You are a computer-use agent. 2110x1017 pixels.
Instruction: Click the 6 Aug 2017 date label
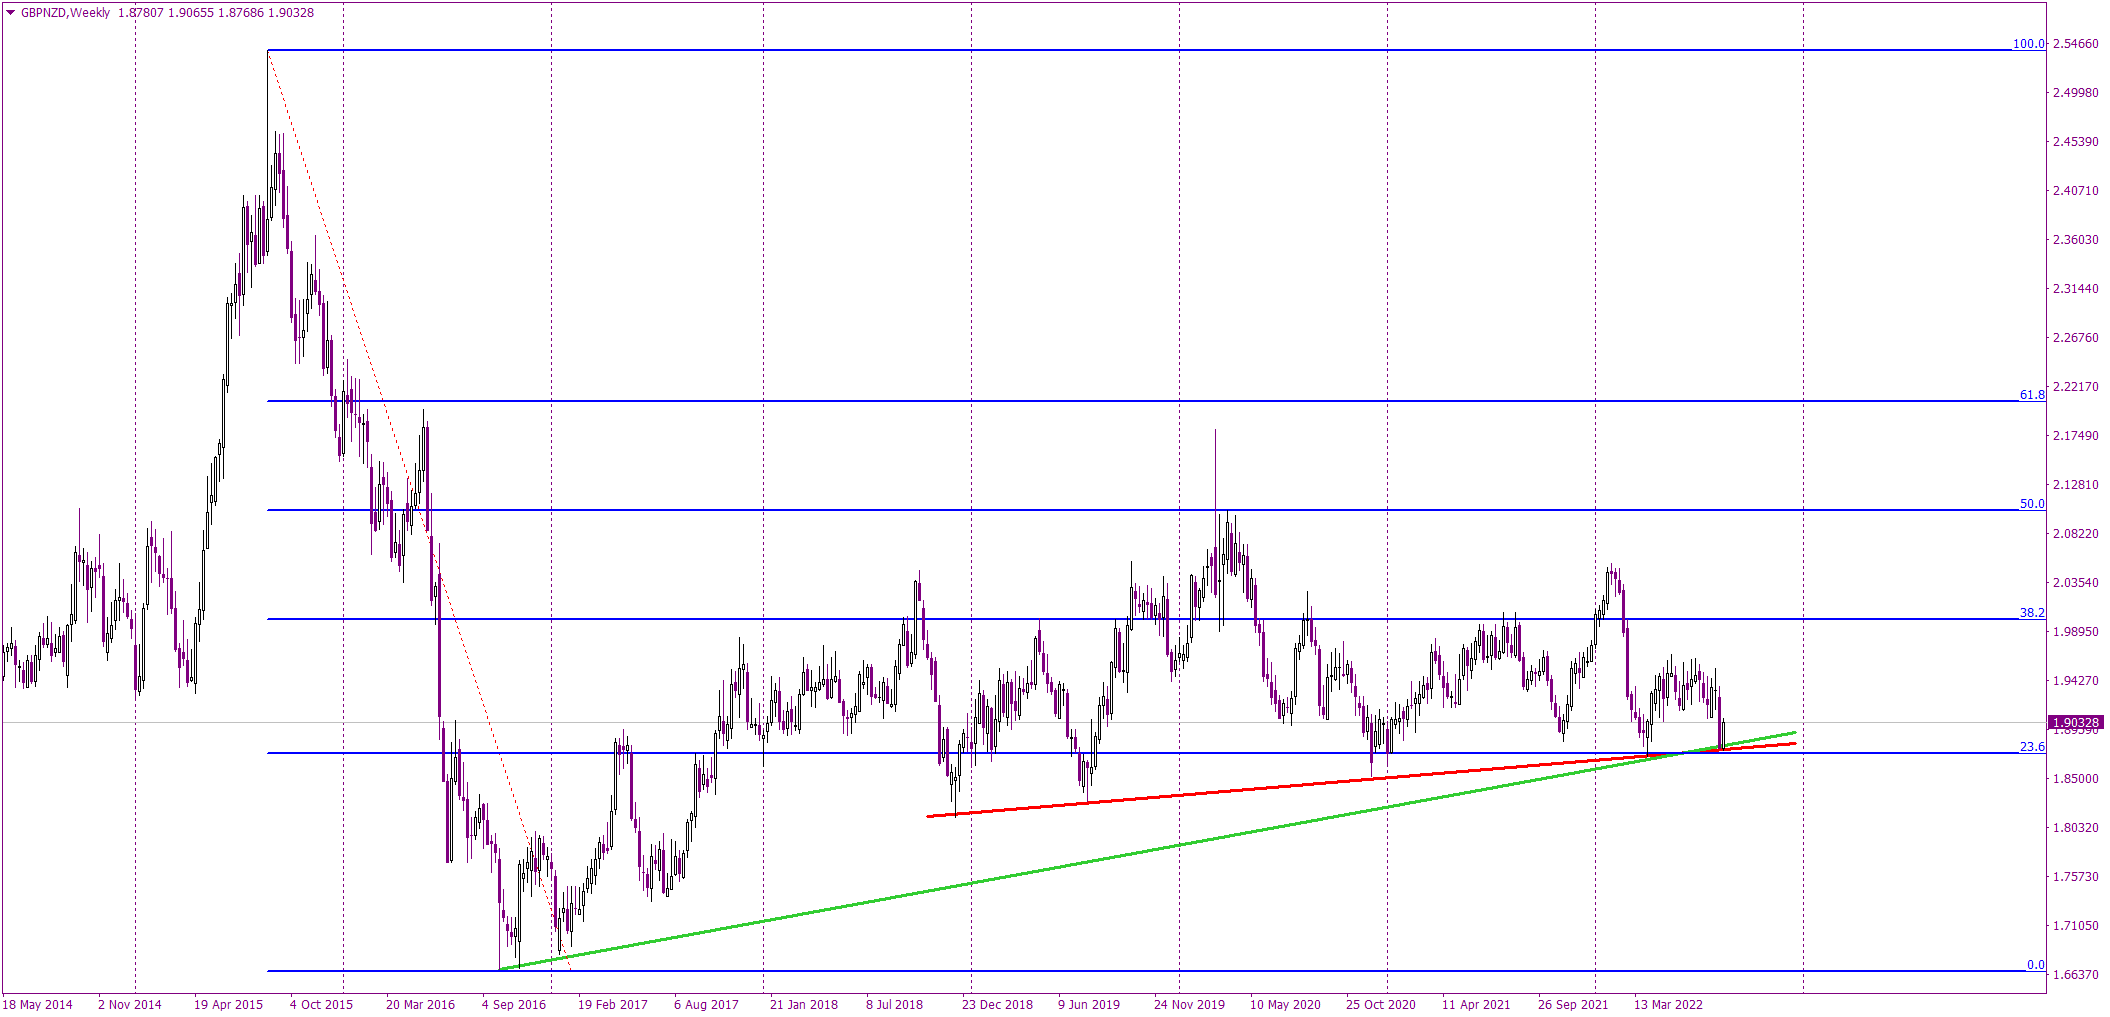706,1005
